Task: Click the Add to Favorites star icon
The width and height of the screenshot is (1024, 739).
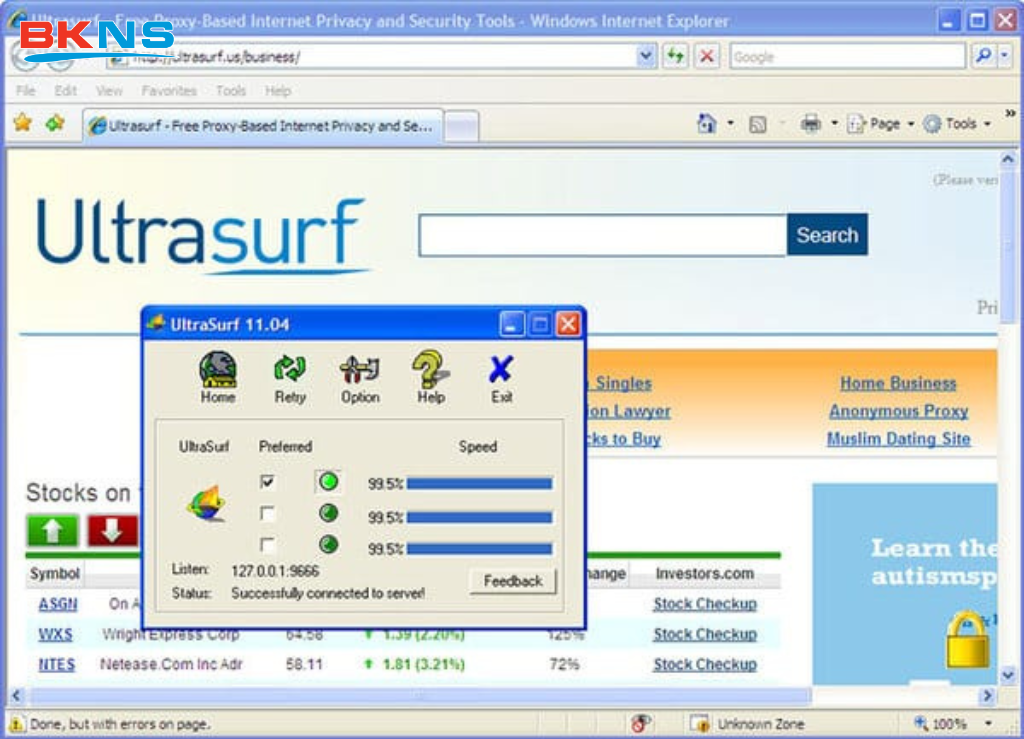Action: [x=21, y=124]
